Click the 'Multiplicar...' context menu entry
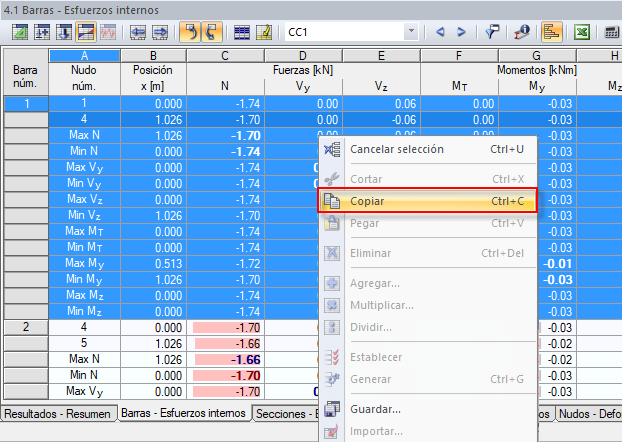The width and height of the screenshot is (622, 442). point(428,306)
